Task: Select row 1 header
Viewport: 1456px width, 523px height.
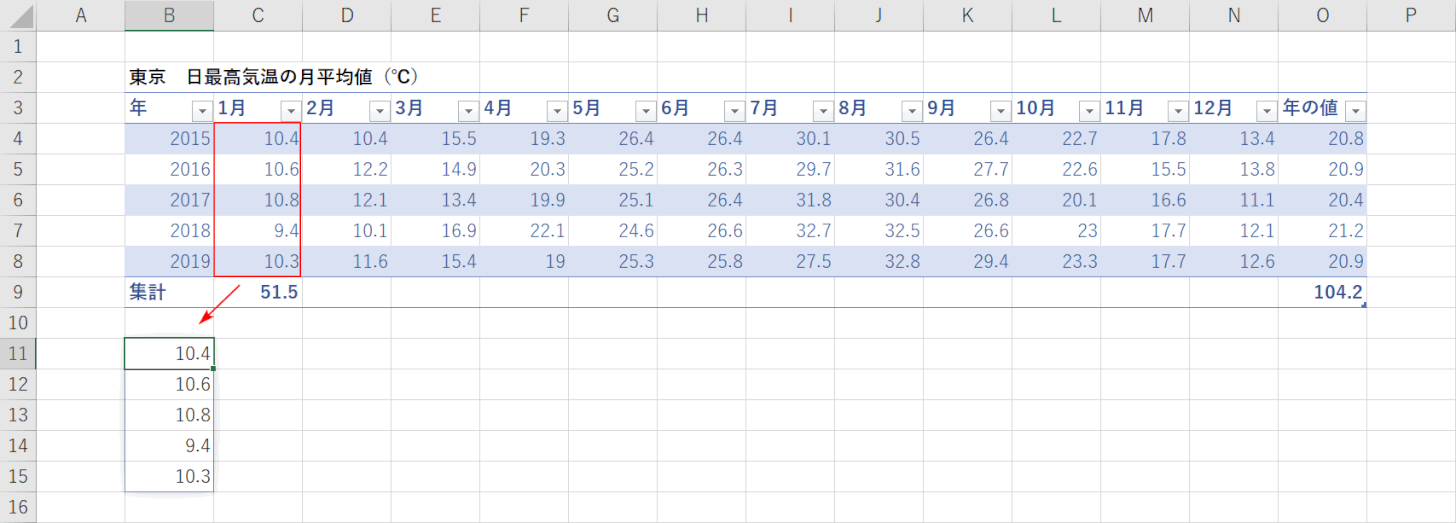Action: click(18, 46)
